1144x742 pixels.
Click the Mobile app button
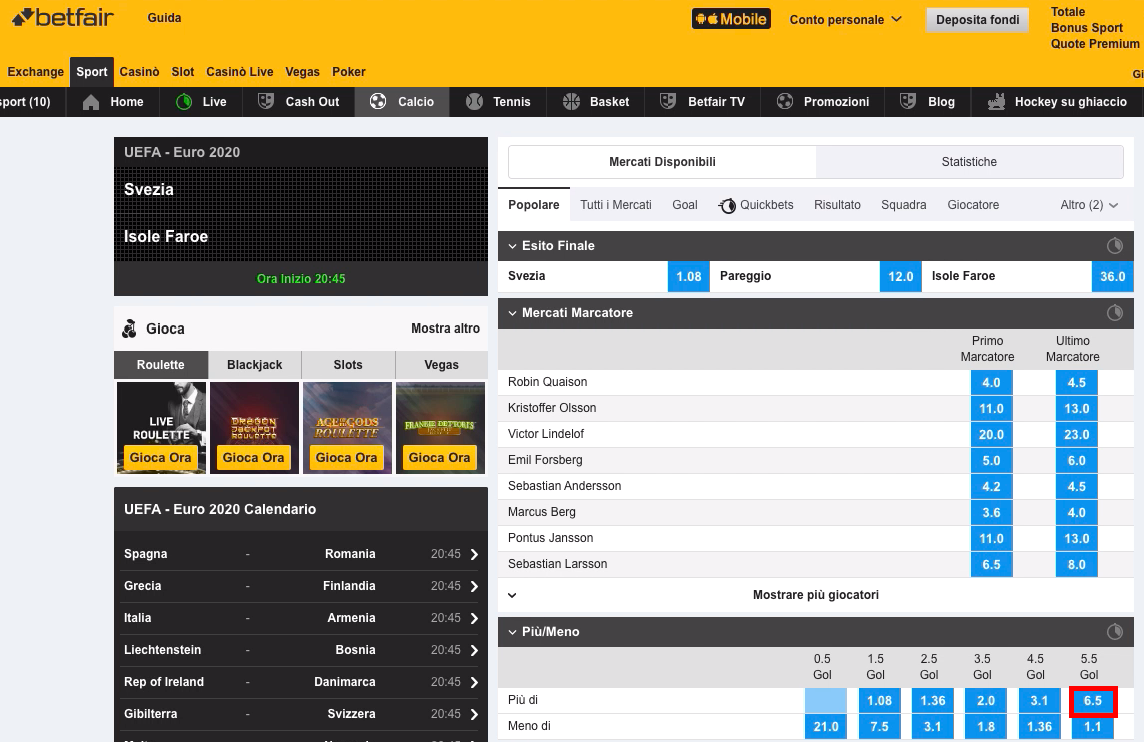coord(731,19)
